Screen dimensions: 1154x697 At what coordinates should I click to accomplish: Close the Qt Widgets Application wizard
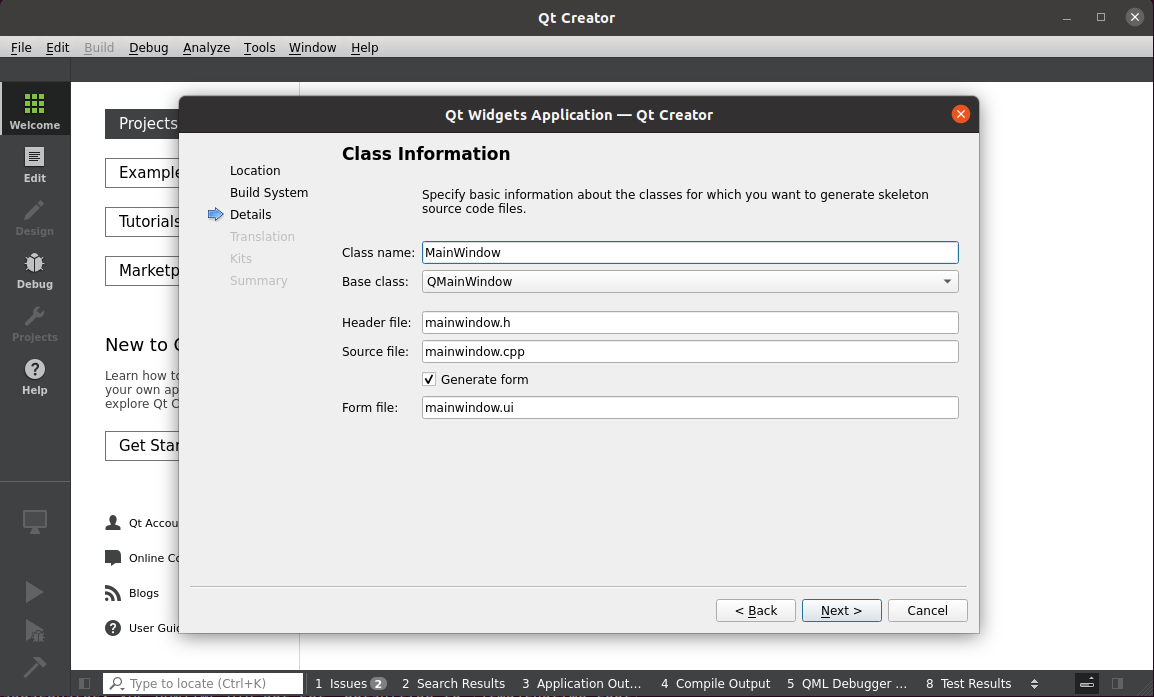tap(960, 114)
